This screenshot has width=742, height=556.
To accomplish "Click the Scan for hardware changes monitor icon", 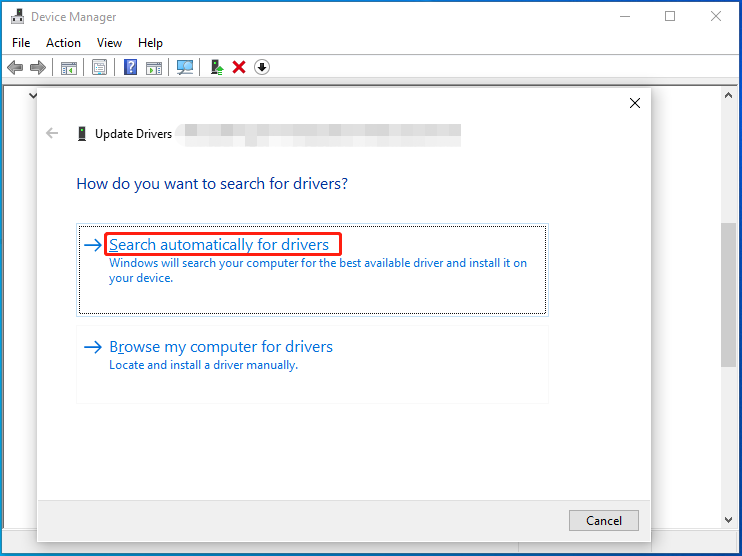I will (x=185, y=67).
